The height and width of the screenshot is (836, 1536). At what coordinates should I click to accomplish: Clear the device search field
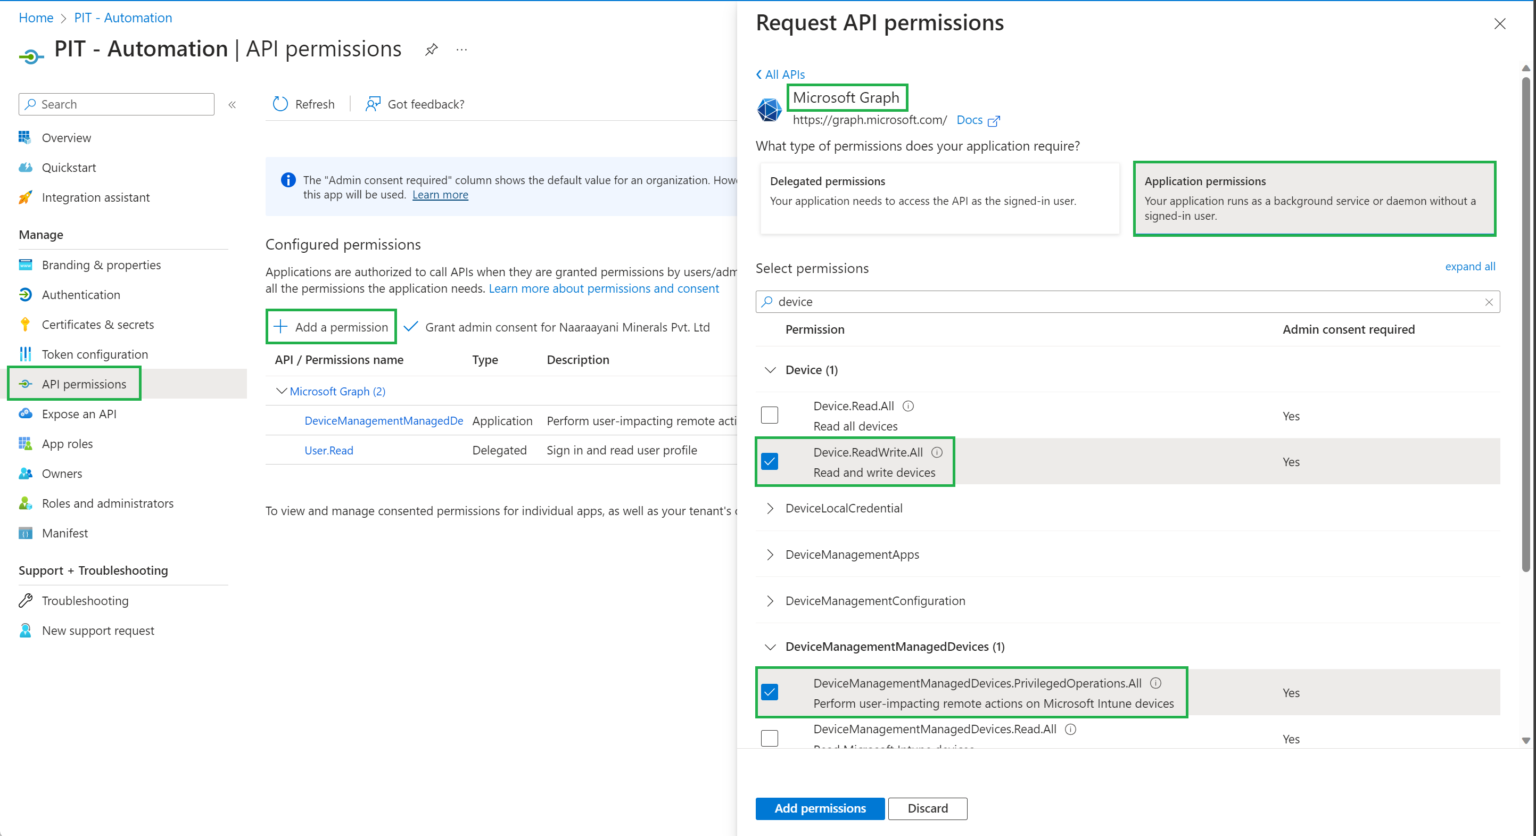(x=1489, y=301)
